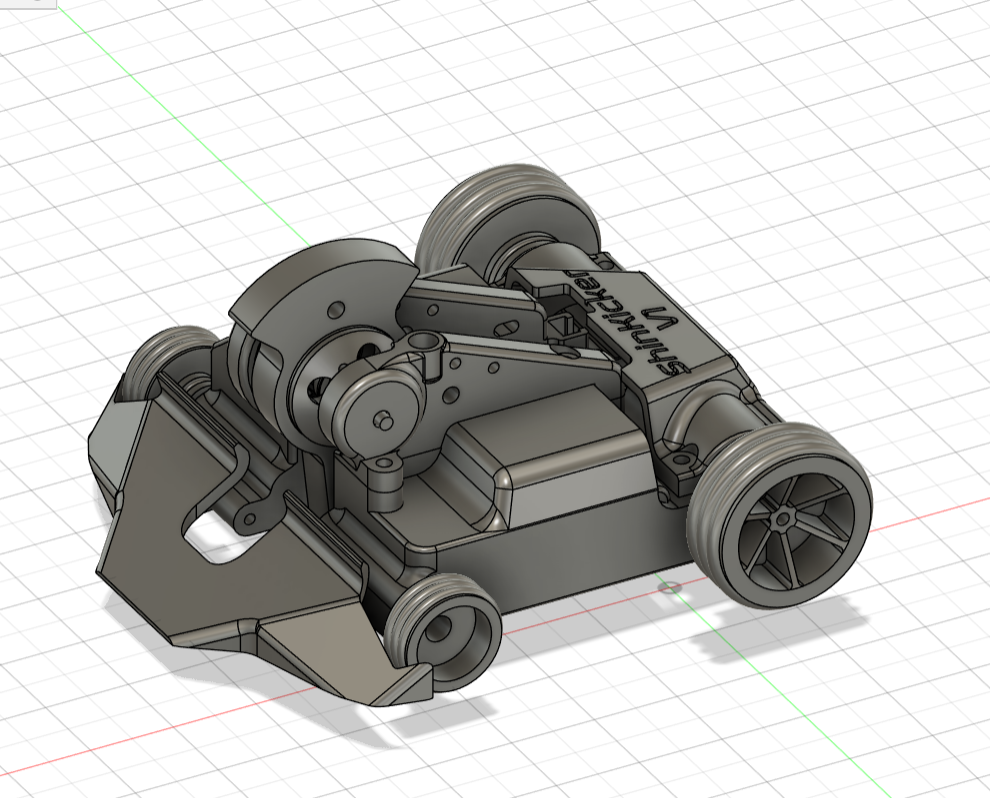Select the oval slot hole in the rear support arm

click(506, 329)
